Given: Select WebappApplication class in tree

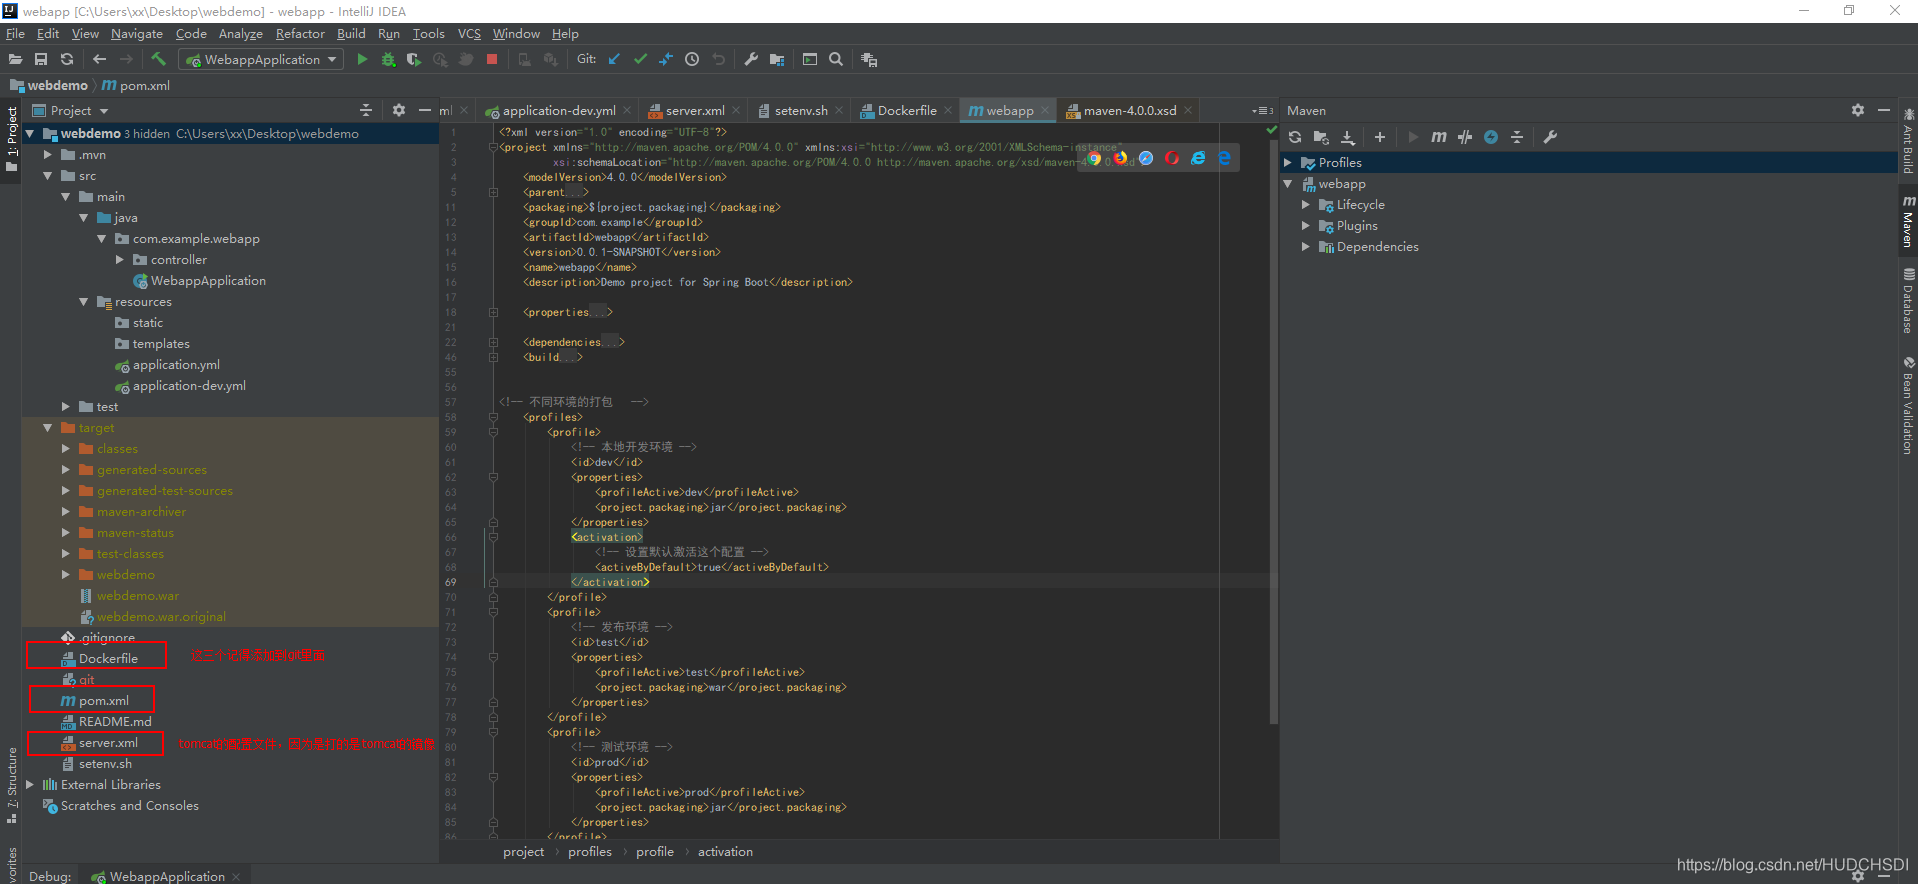Looking at the screenshot, I should click(208, 281).
